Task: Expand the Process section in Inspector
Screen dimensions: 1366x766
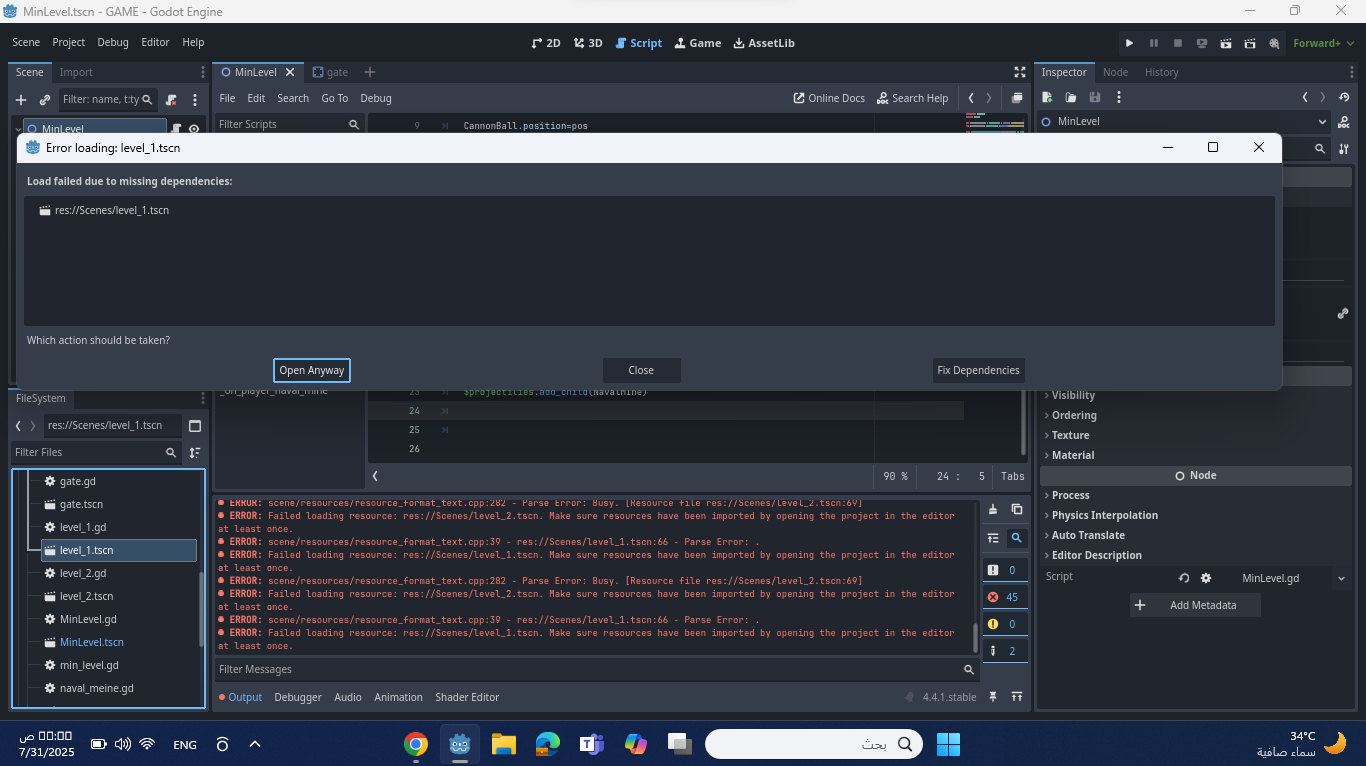Action: [1070, 495]
